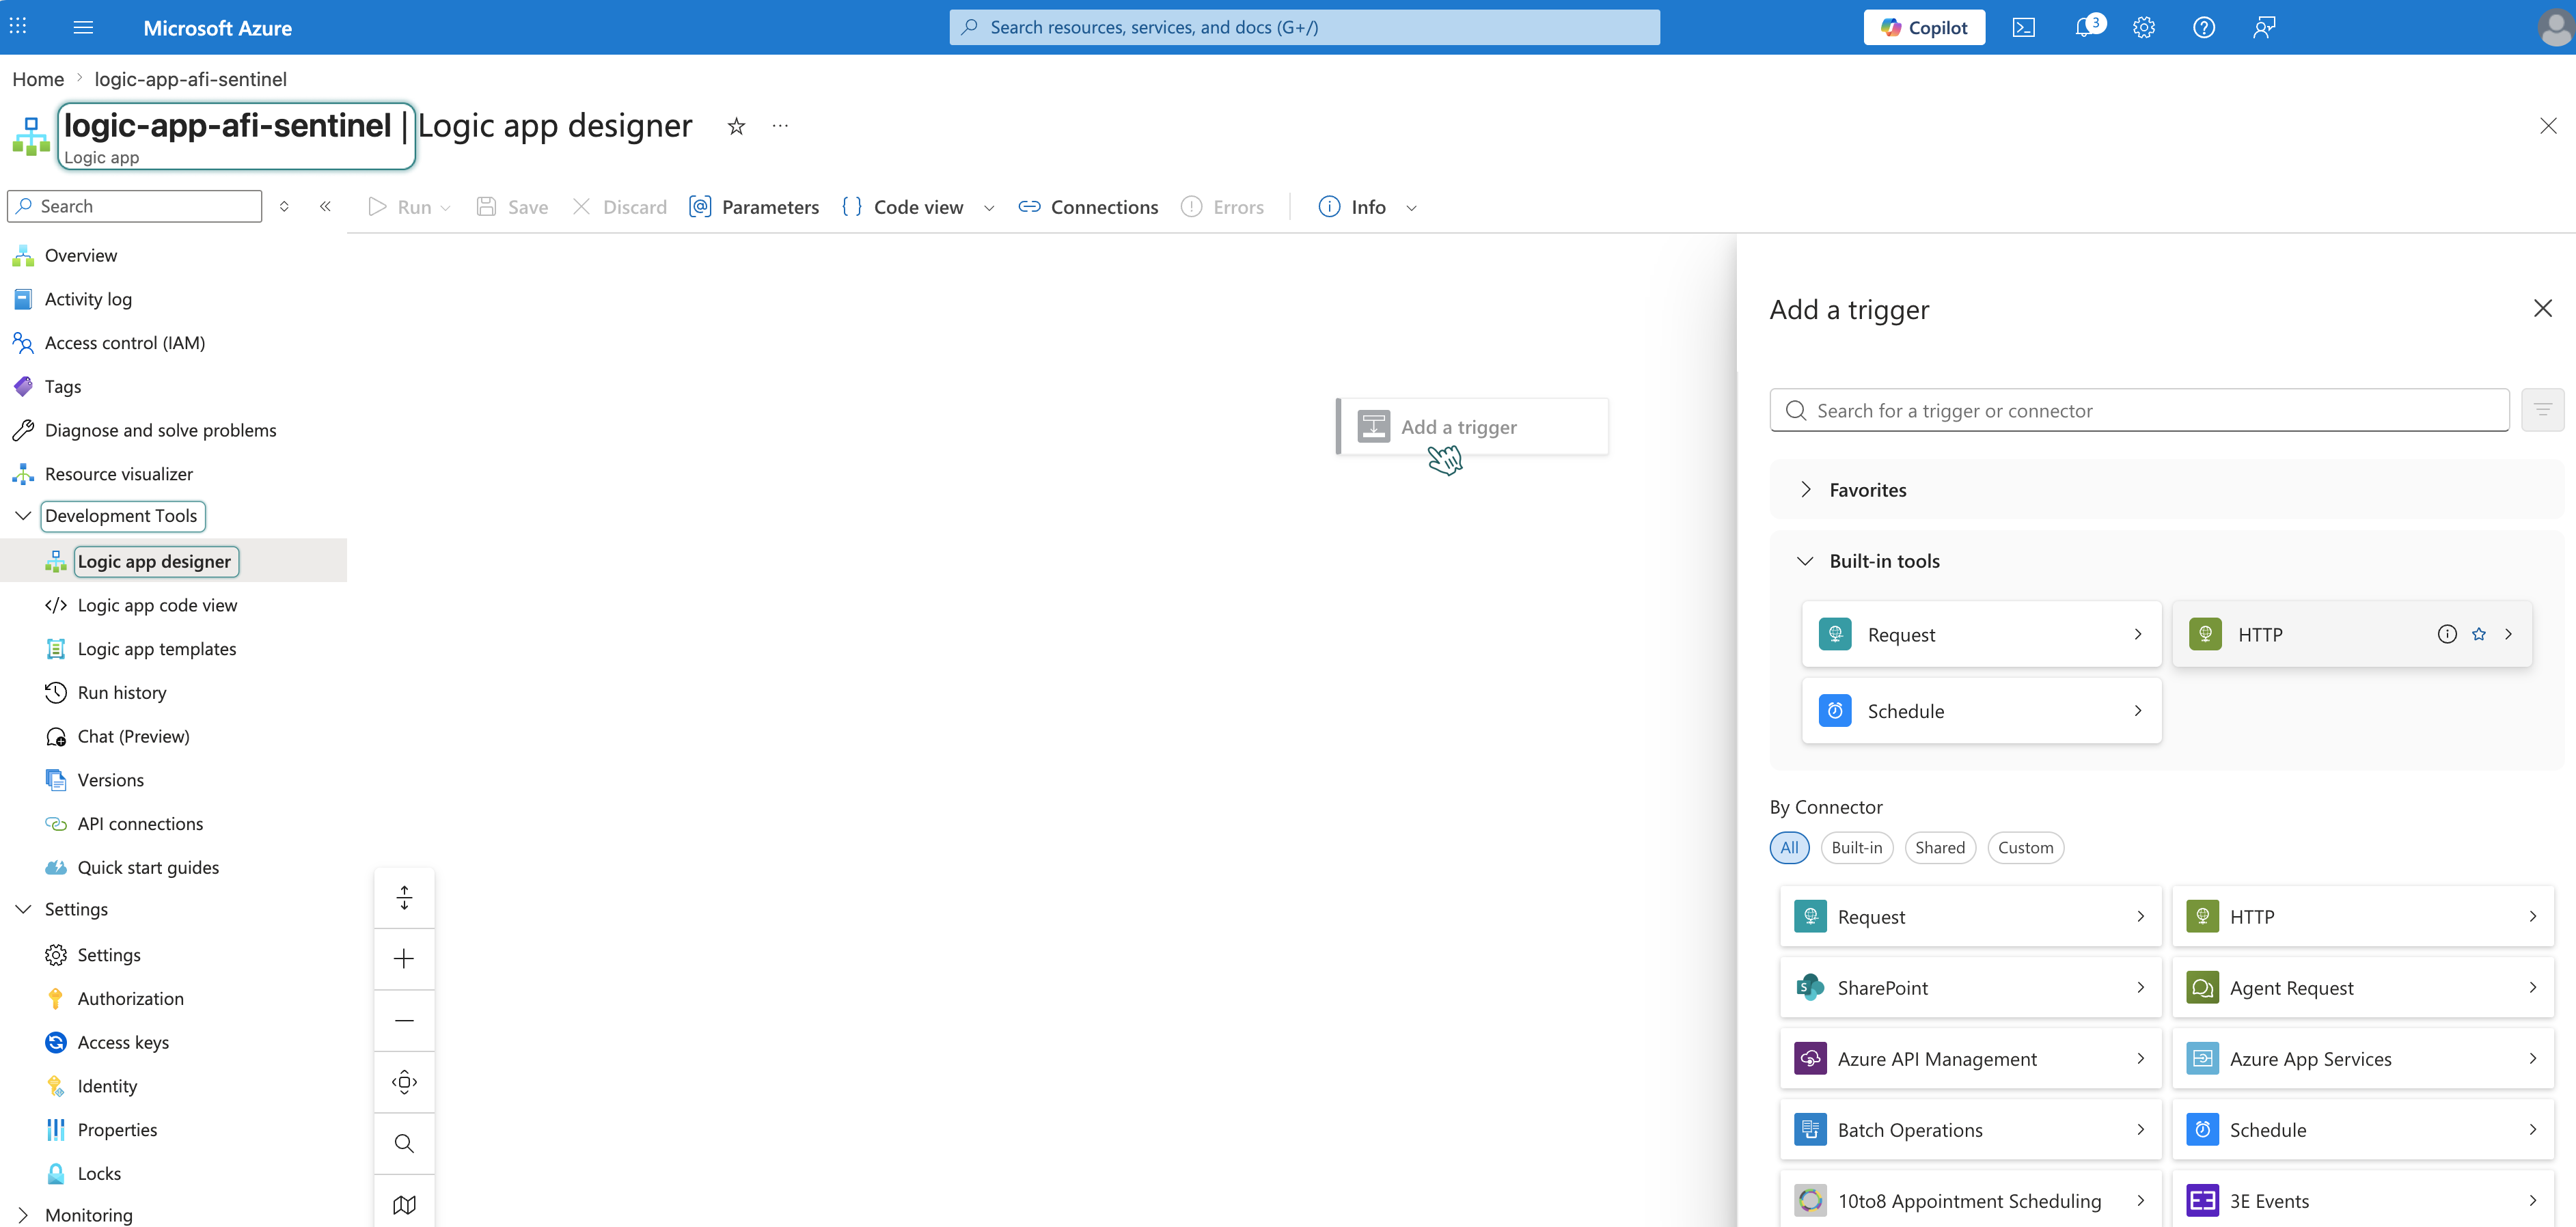
Task: Select the Custom connector filter
Action: 2025,847
